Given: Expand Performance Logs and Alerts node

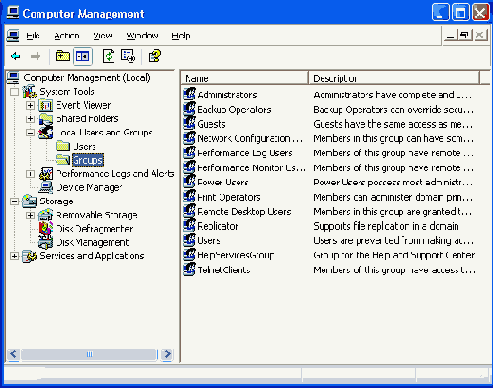Looking at the screenshot, I should (x=30, y=174).
